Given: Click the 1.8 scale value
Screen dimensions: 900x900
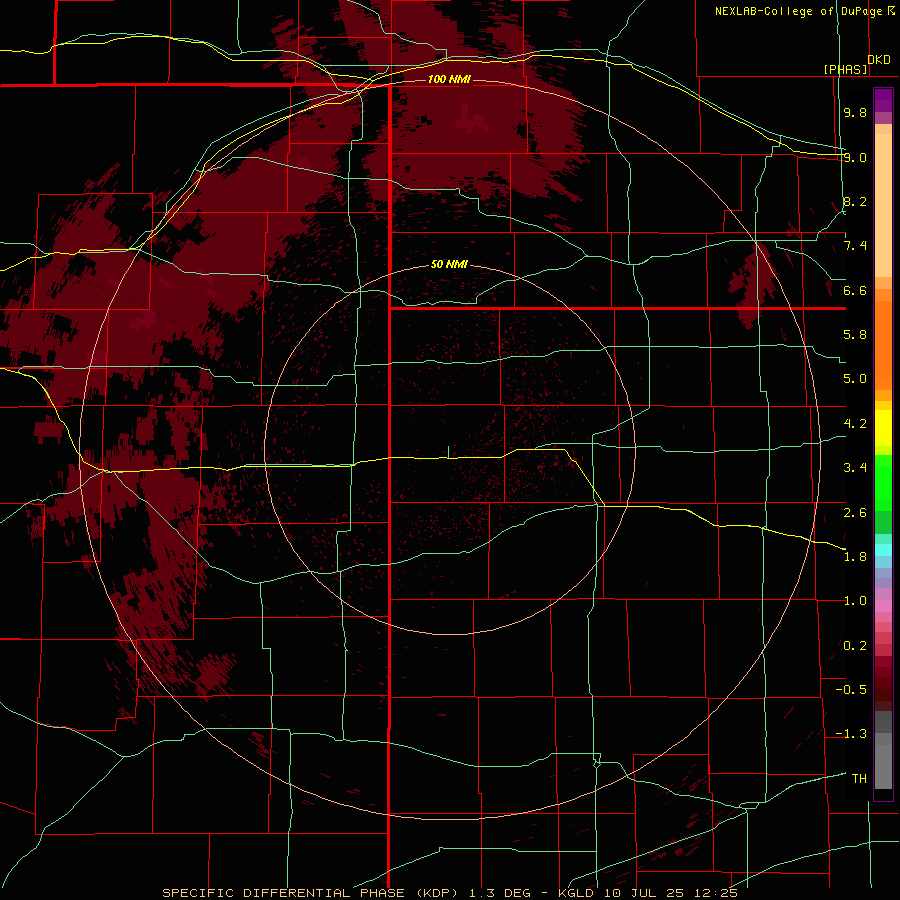Looking at the screenshot, I should click(x=855, y=557).
